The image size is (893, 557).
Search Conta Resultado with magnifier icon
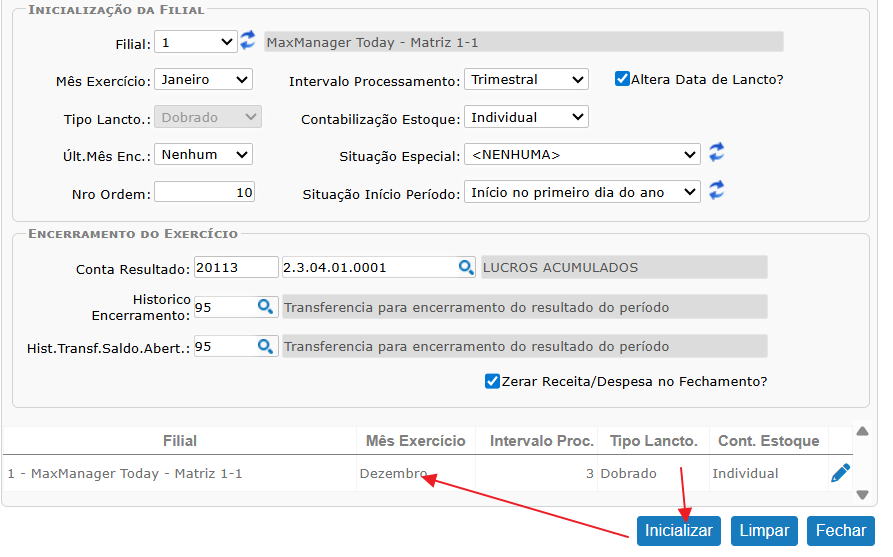pyautogui.click(x=466, y=267)
